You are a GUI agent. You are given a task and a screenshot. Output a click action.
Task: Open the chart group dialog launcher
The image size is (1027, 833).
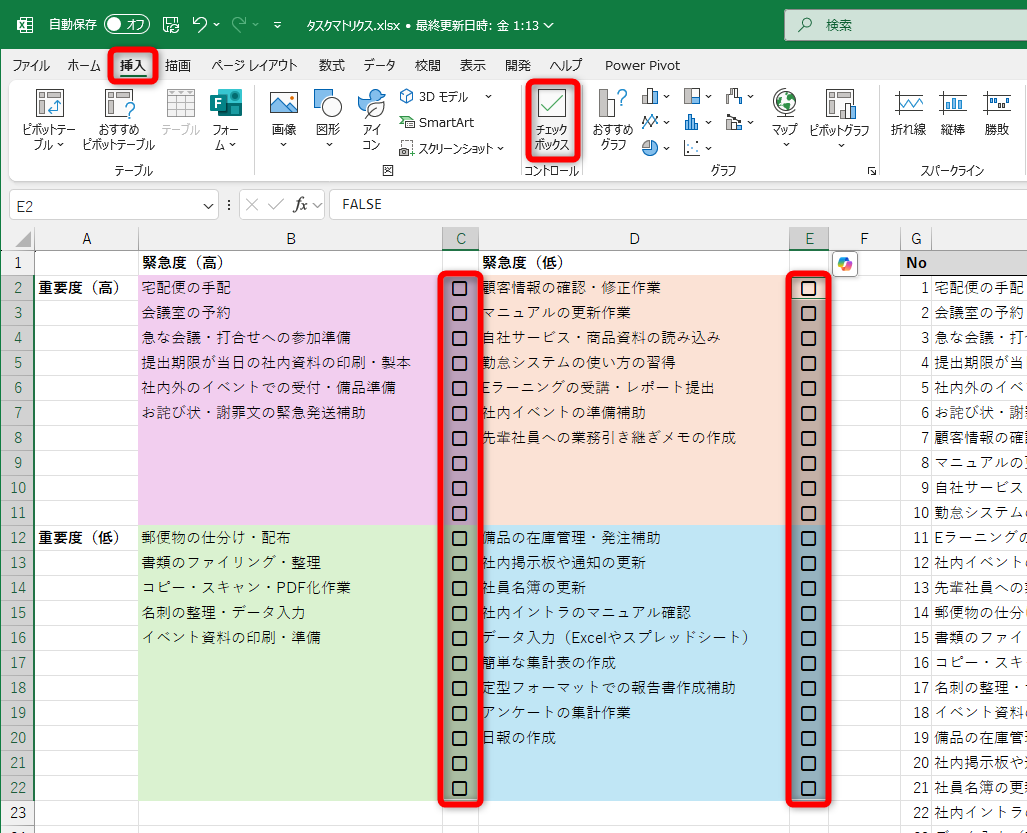[872, 171]
